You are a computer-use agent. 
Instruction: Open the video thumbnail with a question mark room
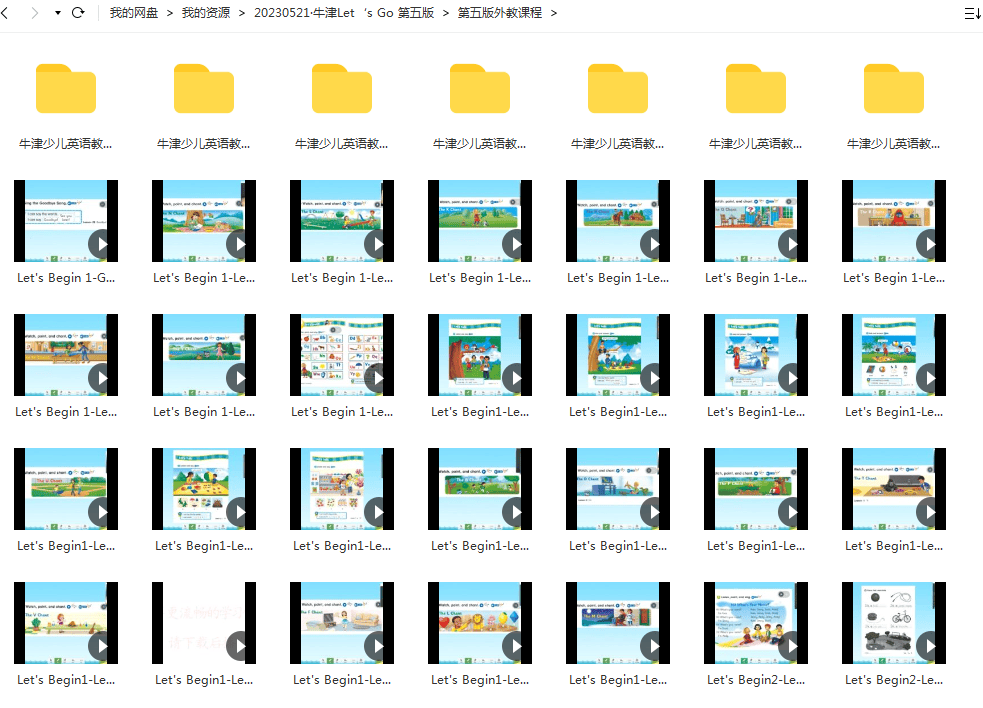(755, 221)
